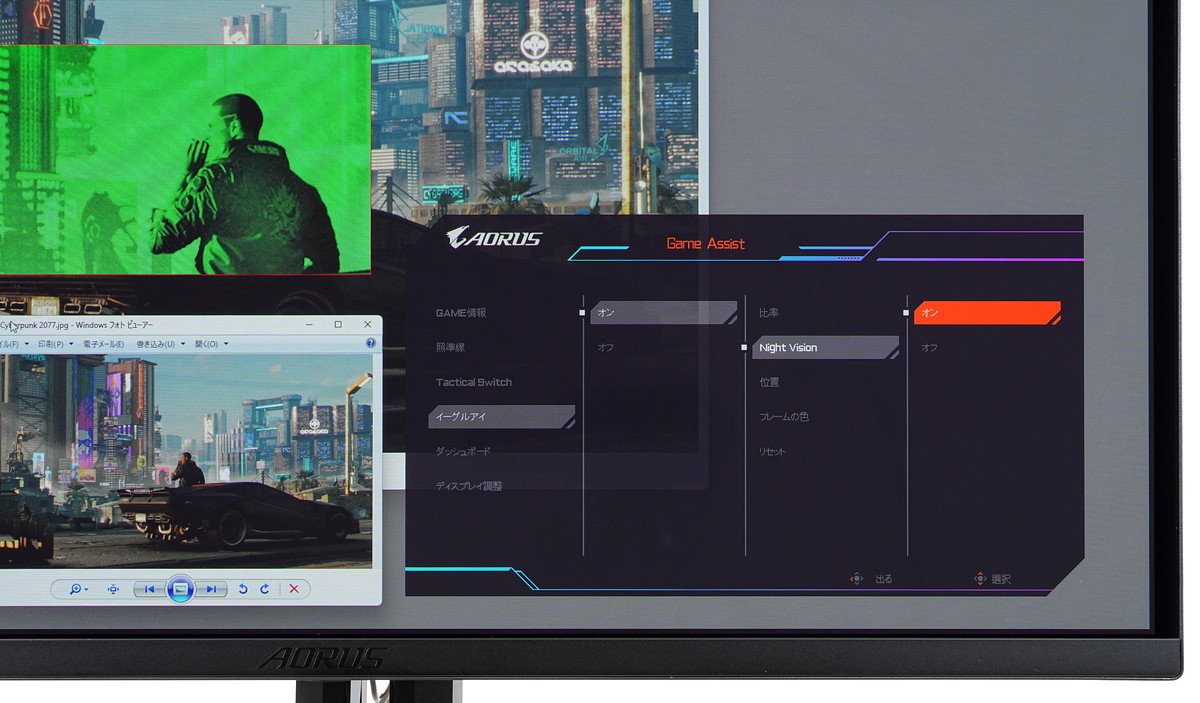
Task: Close the Windows Photo Viewer window
Action: click(368, 324)
